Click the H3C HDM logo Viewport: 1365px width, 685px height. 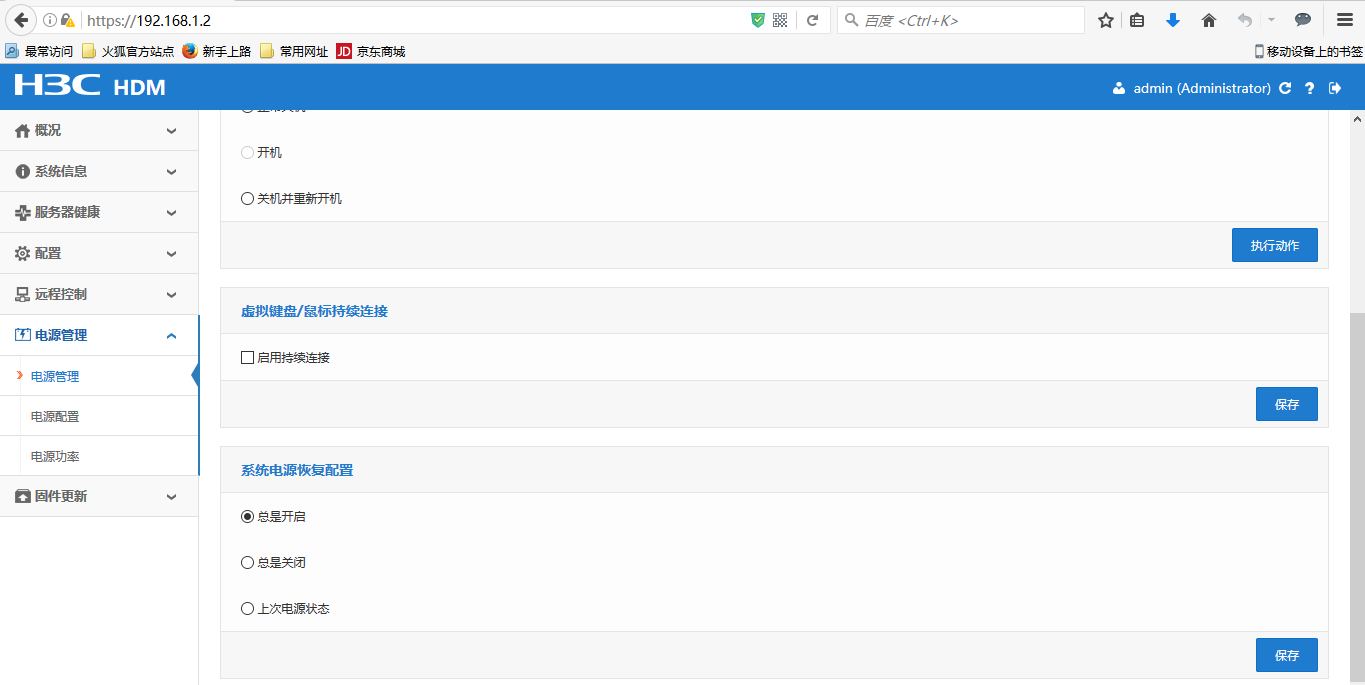[x=89, y=87]
